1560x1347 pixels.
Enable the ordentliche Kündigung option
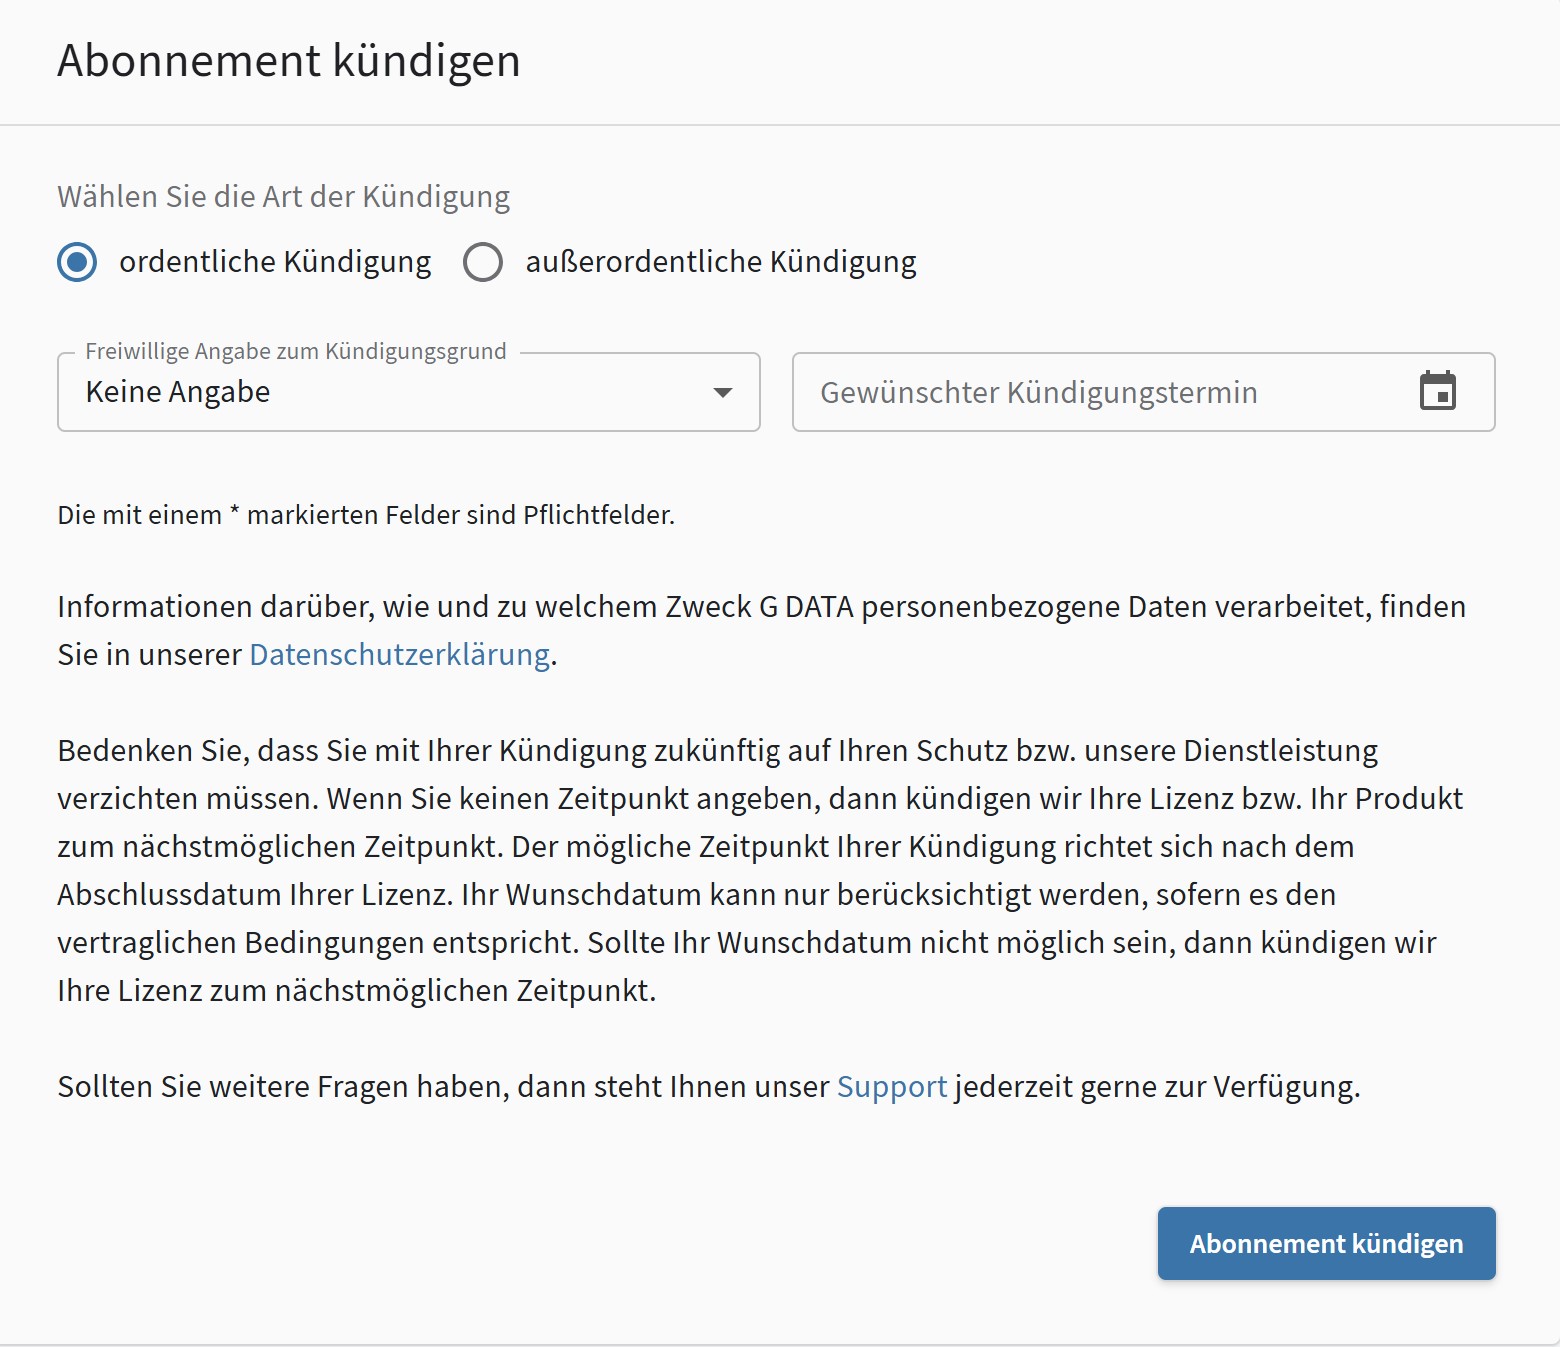coord(76,262)
